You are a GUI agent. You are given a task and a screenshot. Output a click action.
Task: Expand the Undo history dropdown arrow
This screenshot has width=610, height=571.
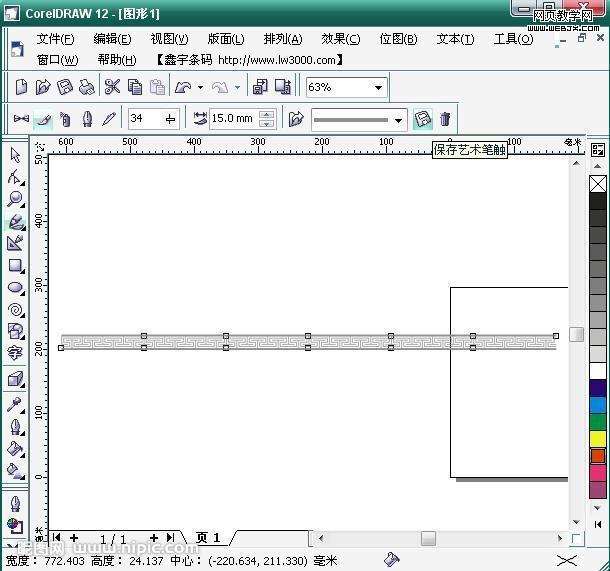coord(200,87)
